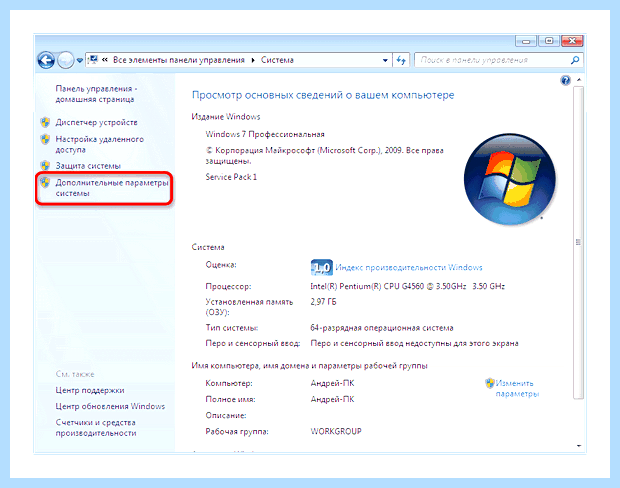Viewport: 620px width, 488px height.
Task: Click the Back navigation arrow button
Action: point(46,61)
